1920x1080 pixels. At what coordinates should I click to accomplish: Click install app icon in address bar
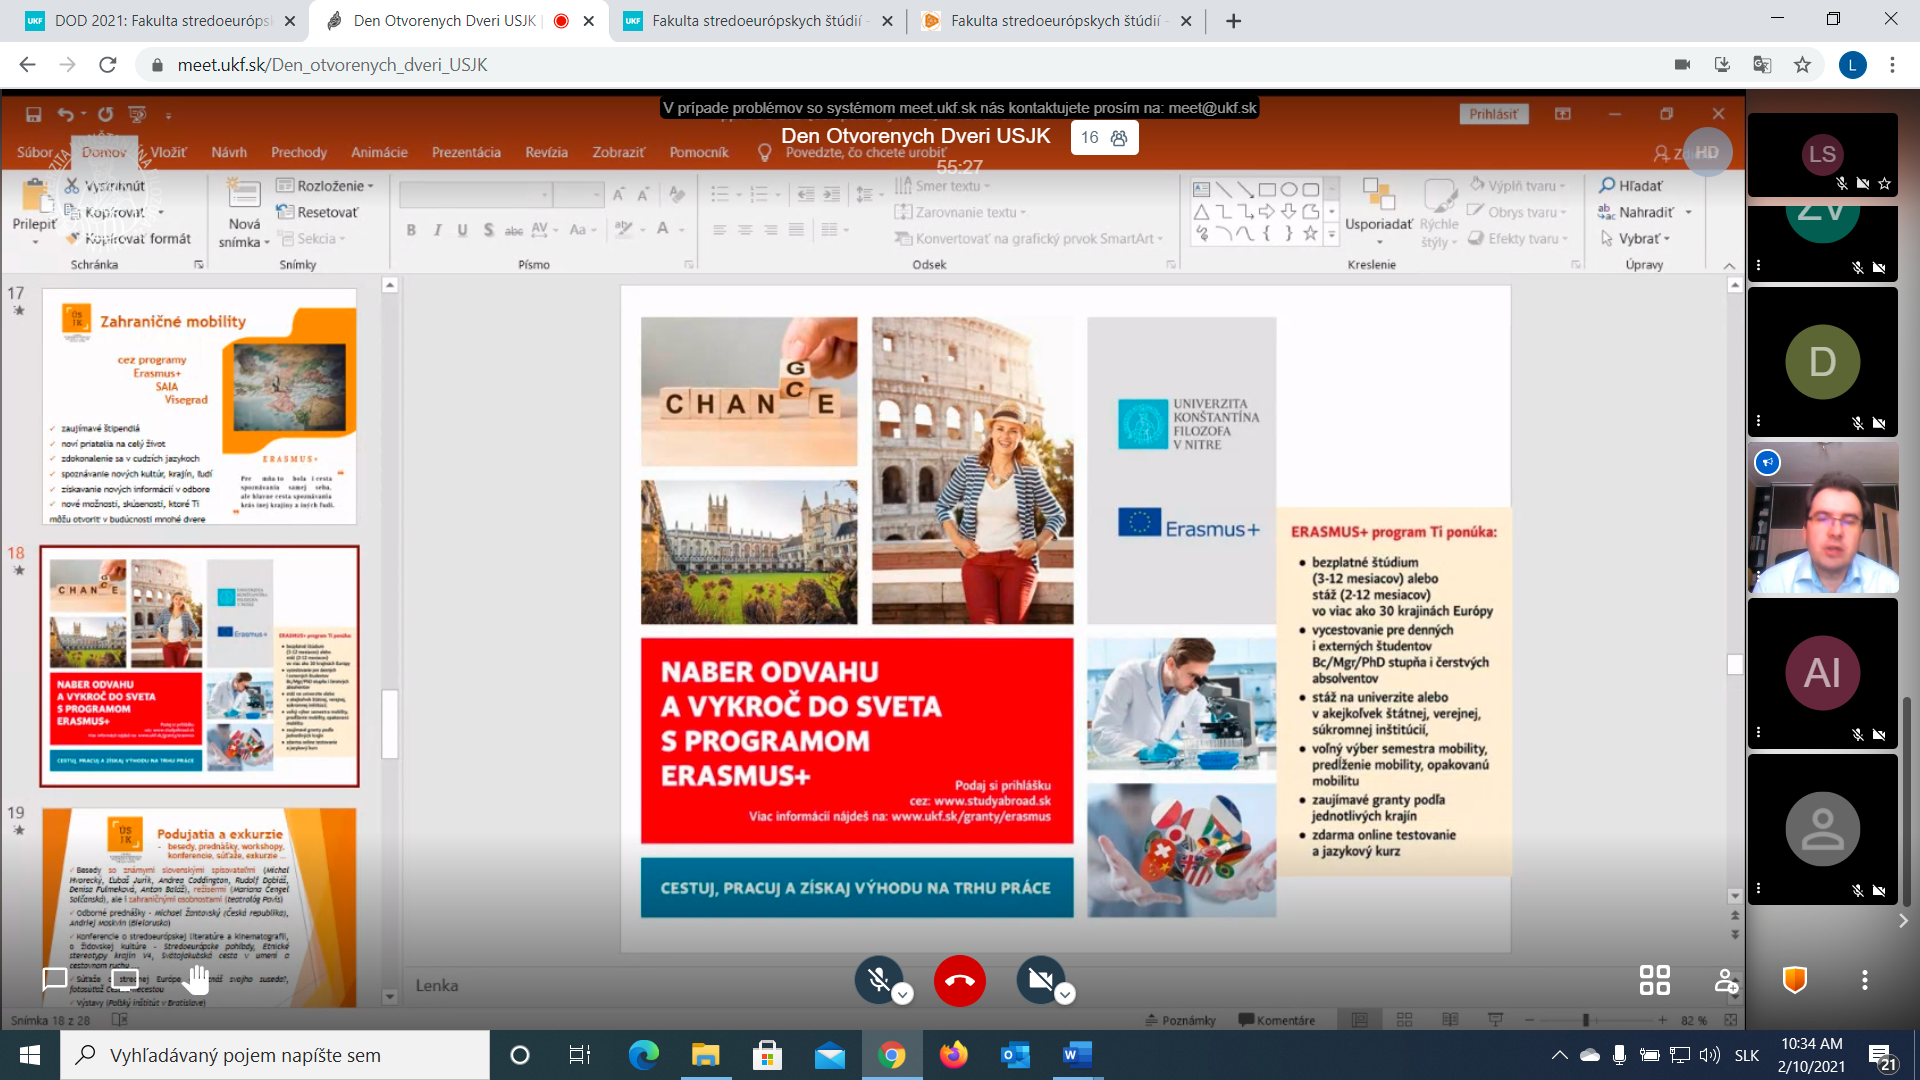tap(1722, 65)
